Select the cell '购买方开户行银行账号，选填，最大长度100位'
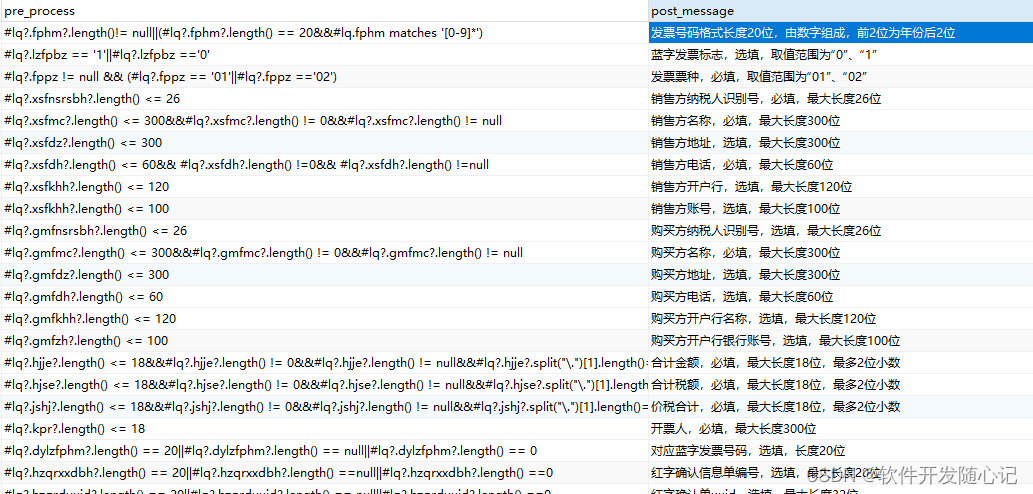 (841, 341)
